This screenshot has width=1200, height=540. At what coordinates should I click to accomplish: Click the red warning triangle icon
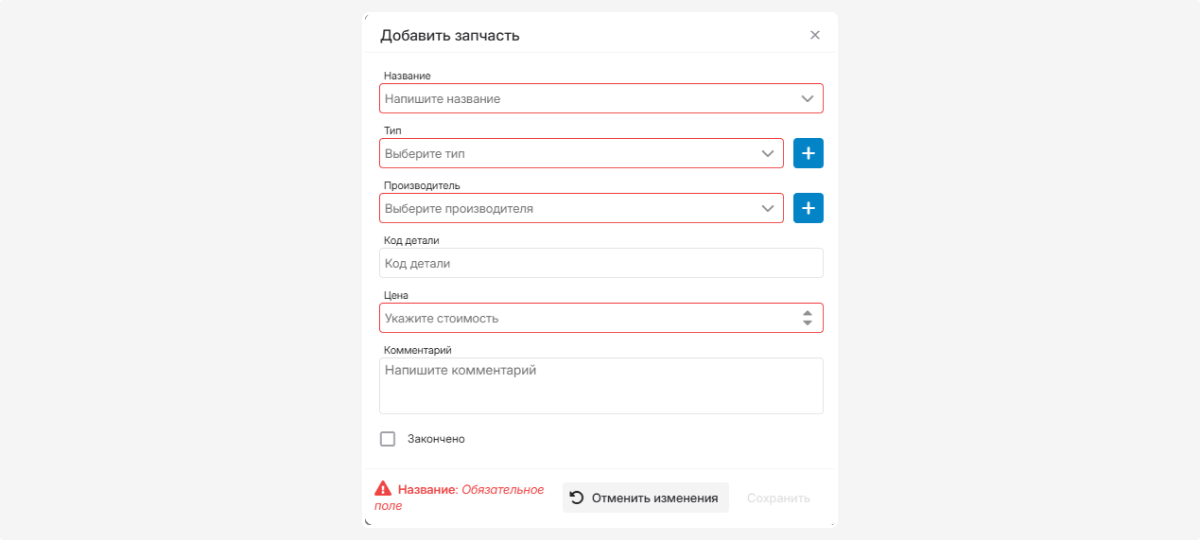383,489
